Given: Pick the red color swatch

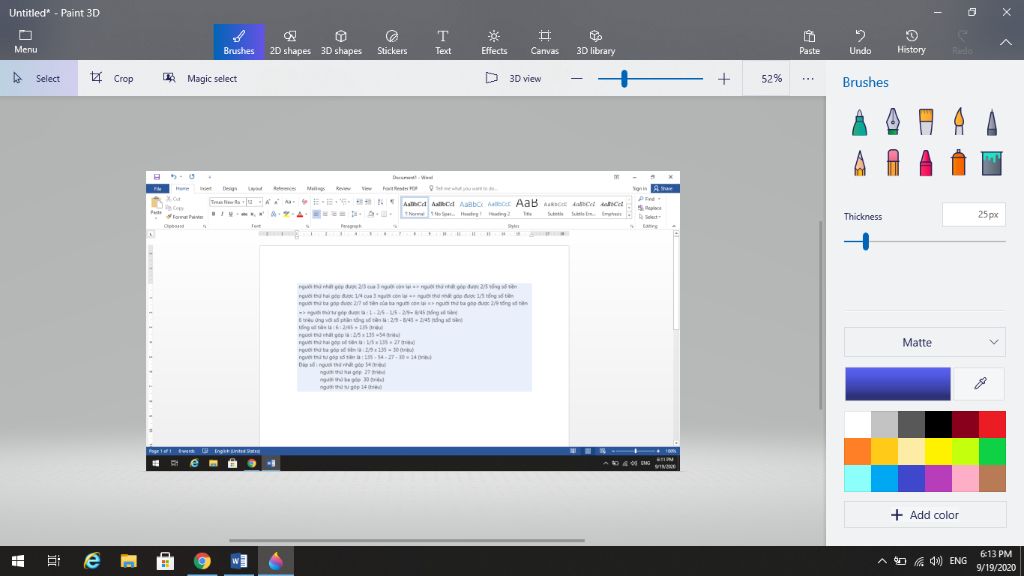Looking at the screenshot, I should 992,424.
